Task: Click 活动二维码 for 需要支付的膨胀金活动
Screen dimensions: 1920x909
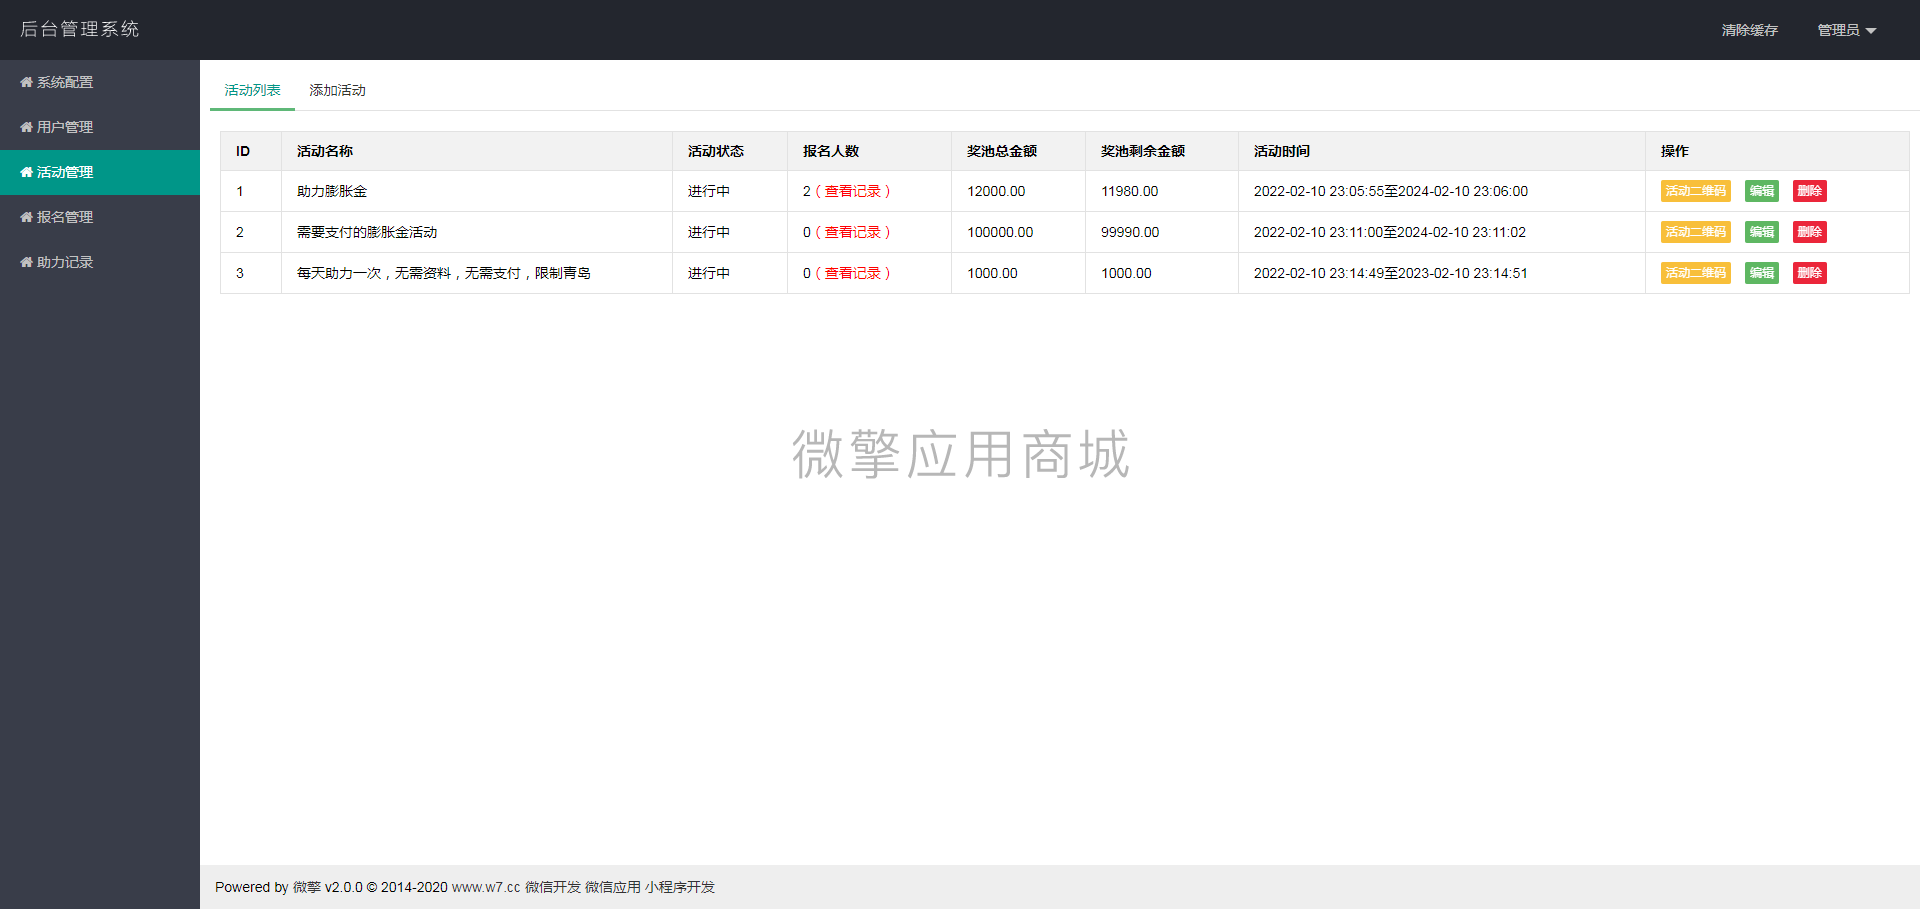Action: pyautogui.click(x=1695, y=232)
